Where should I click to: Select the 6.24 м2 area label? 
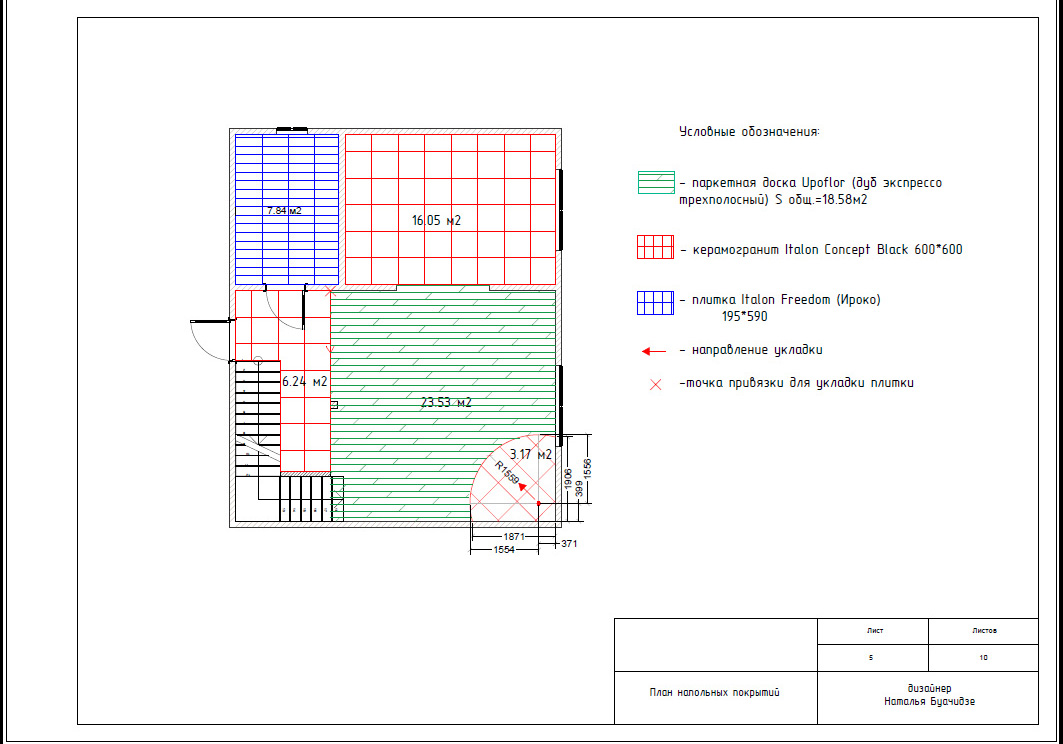(304, 382)
